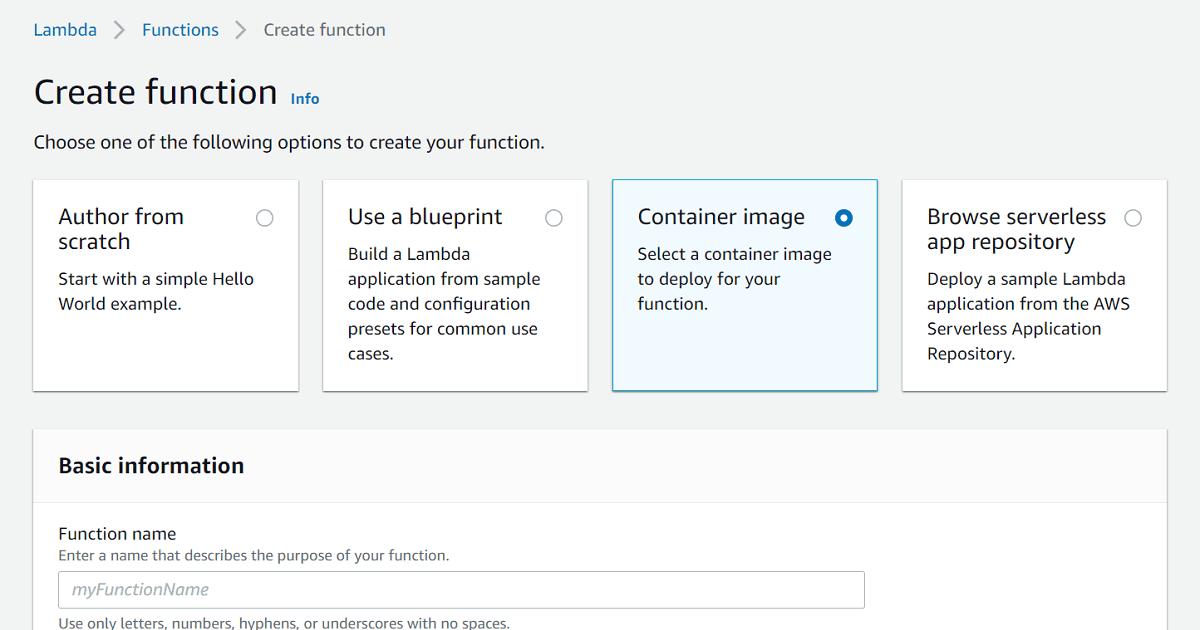The image size is (1200, 630).
Task: Click the Info link beside Create function
Action: pyautogui.click(x=305, y=98)
